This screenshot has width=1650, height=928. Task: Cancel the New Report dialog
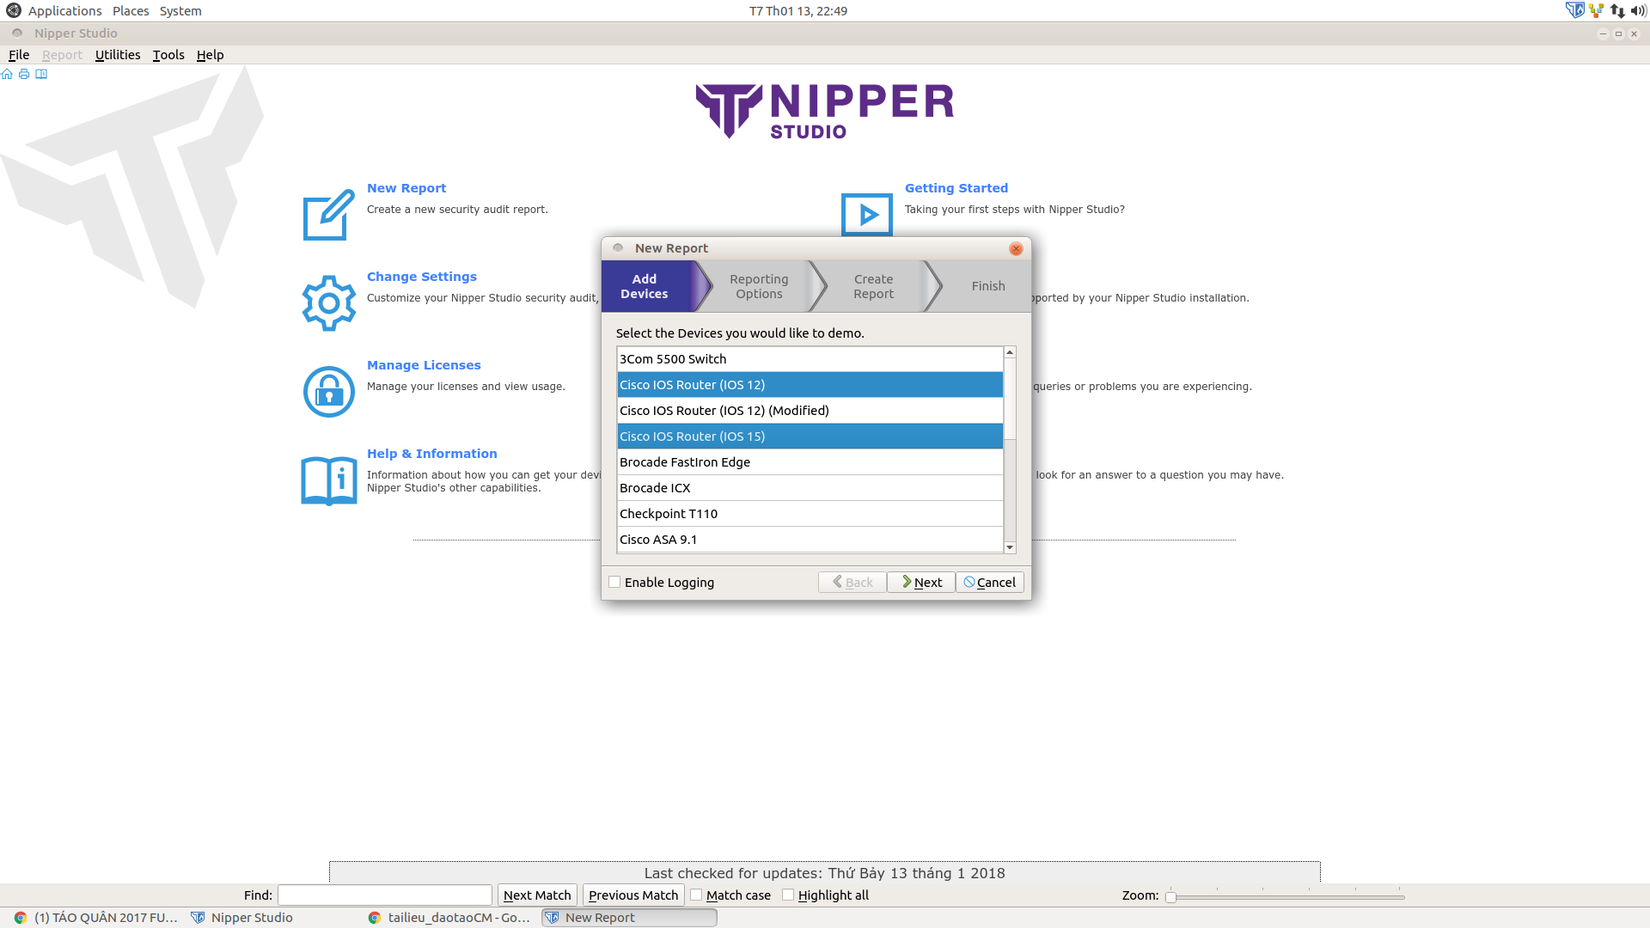[989, 582]
